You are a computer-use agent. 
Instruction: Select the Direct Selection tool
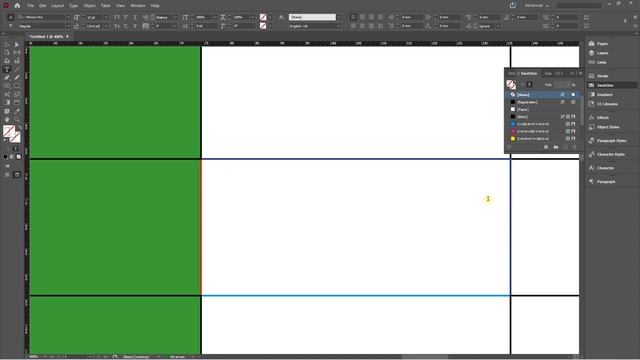coord(17,44)
